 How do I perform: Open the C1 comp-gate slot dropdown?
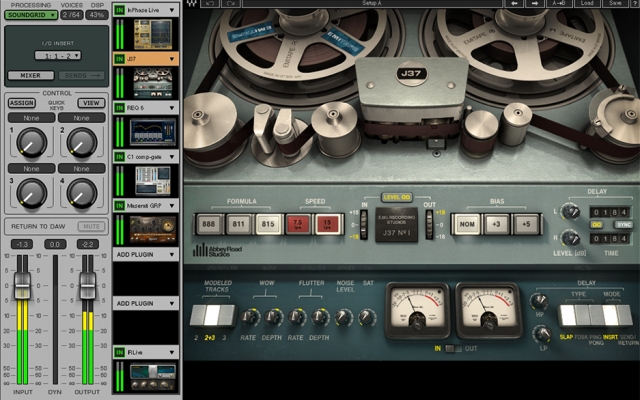(x=172, y=157)
